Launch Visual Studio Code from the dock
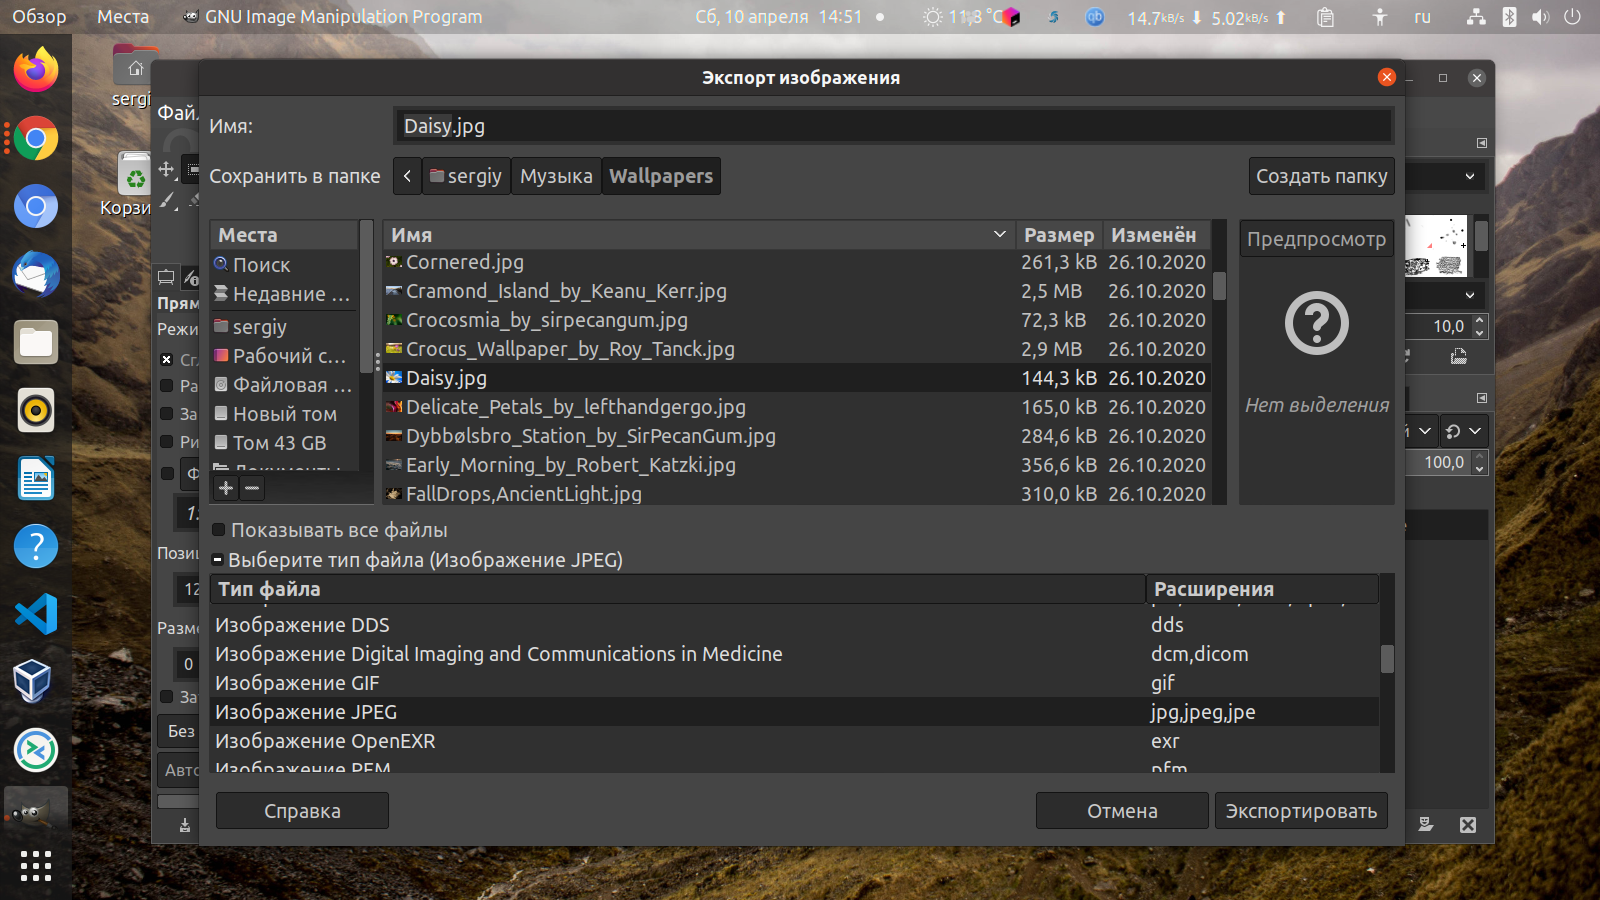This screenshot has height=900, width=1600. pyautogui.click(x=36, y=614)
